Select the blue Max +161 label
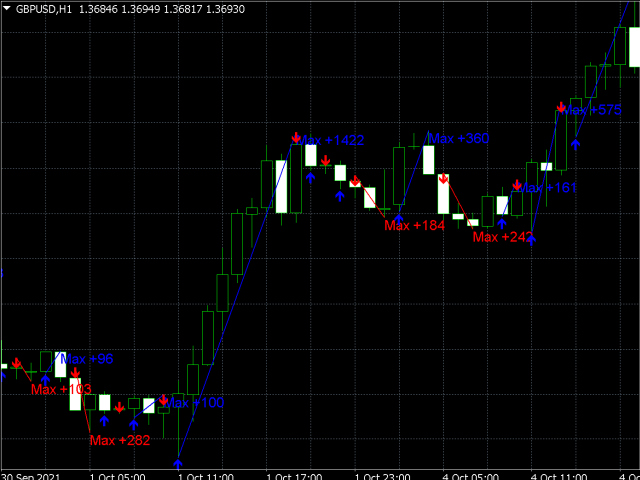 [x=547, y=188]
